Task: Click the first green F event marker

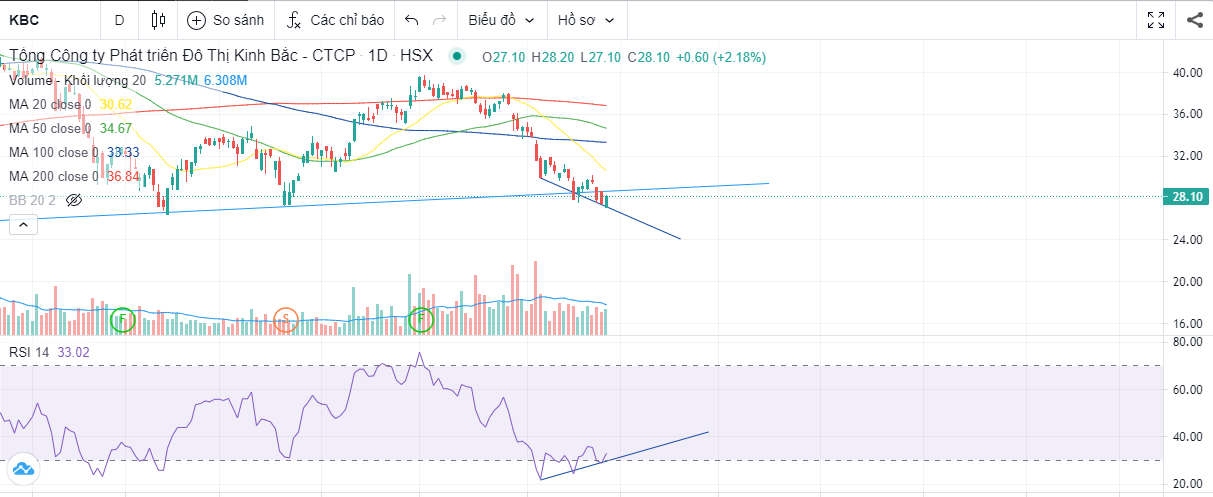Action: [122, 320]
